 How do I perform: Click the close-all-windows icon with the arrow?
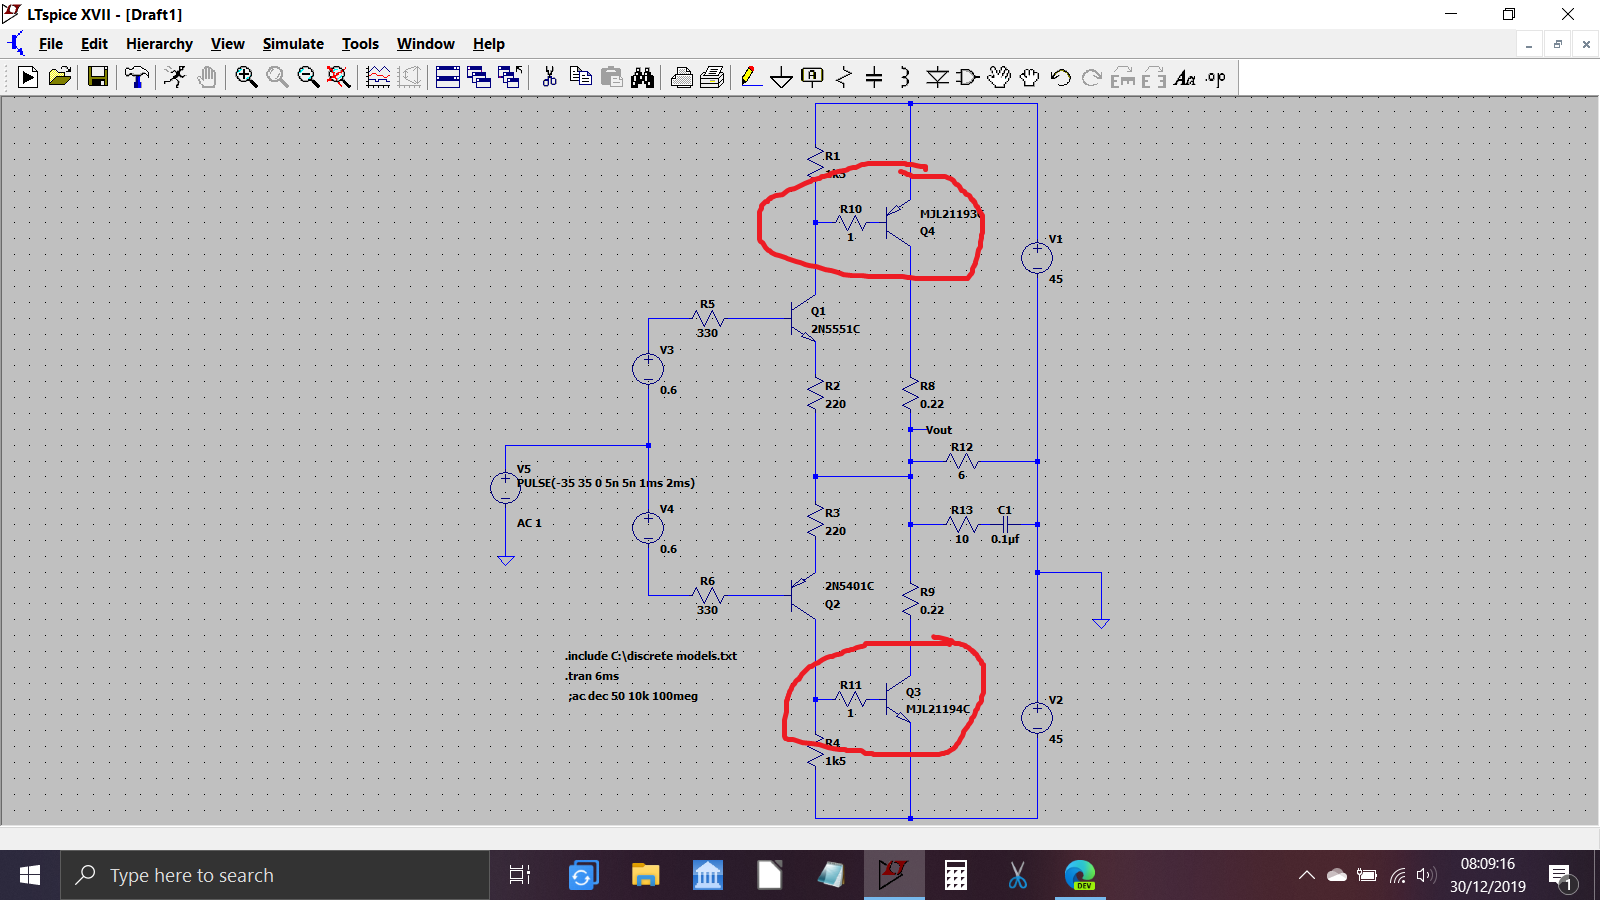pos(510,77)
